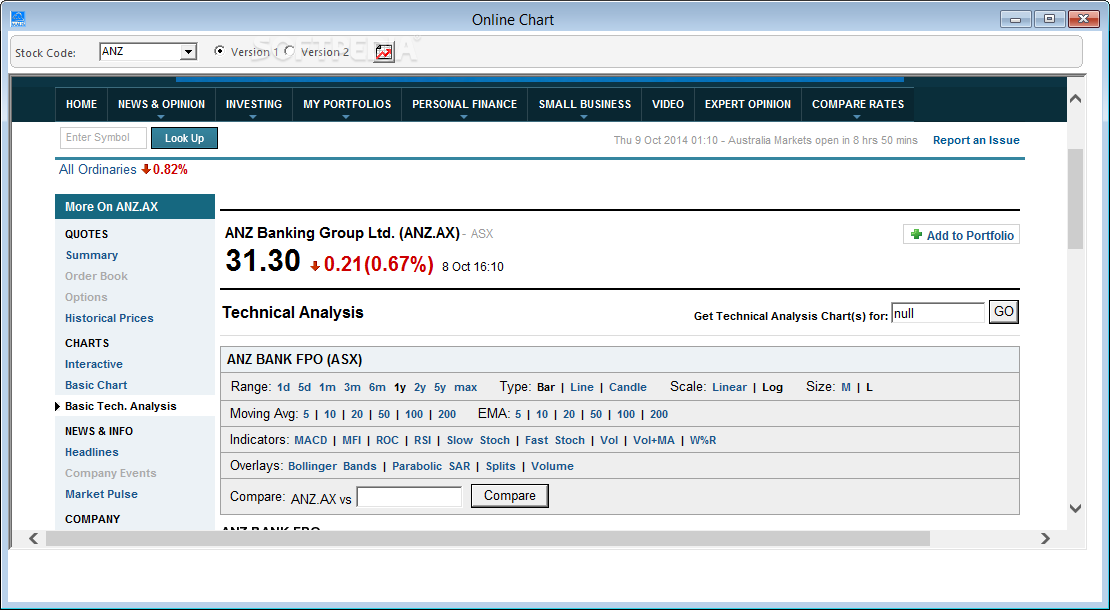Click into the Enter Symbol field
Screen dimensions: 1110x610
pyautogui.click(x=103, y=138)
